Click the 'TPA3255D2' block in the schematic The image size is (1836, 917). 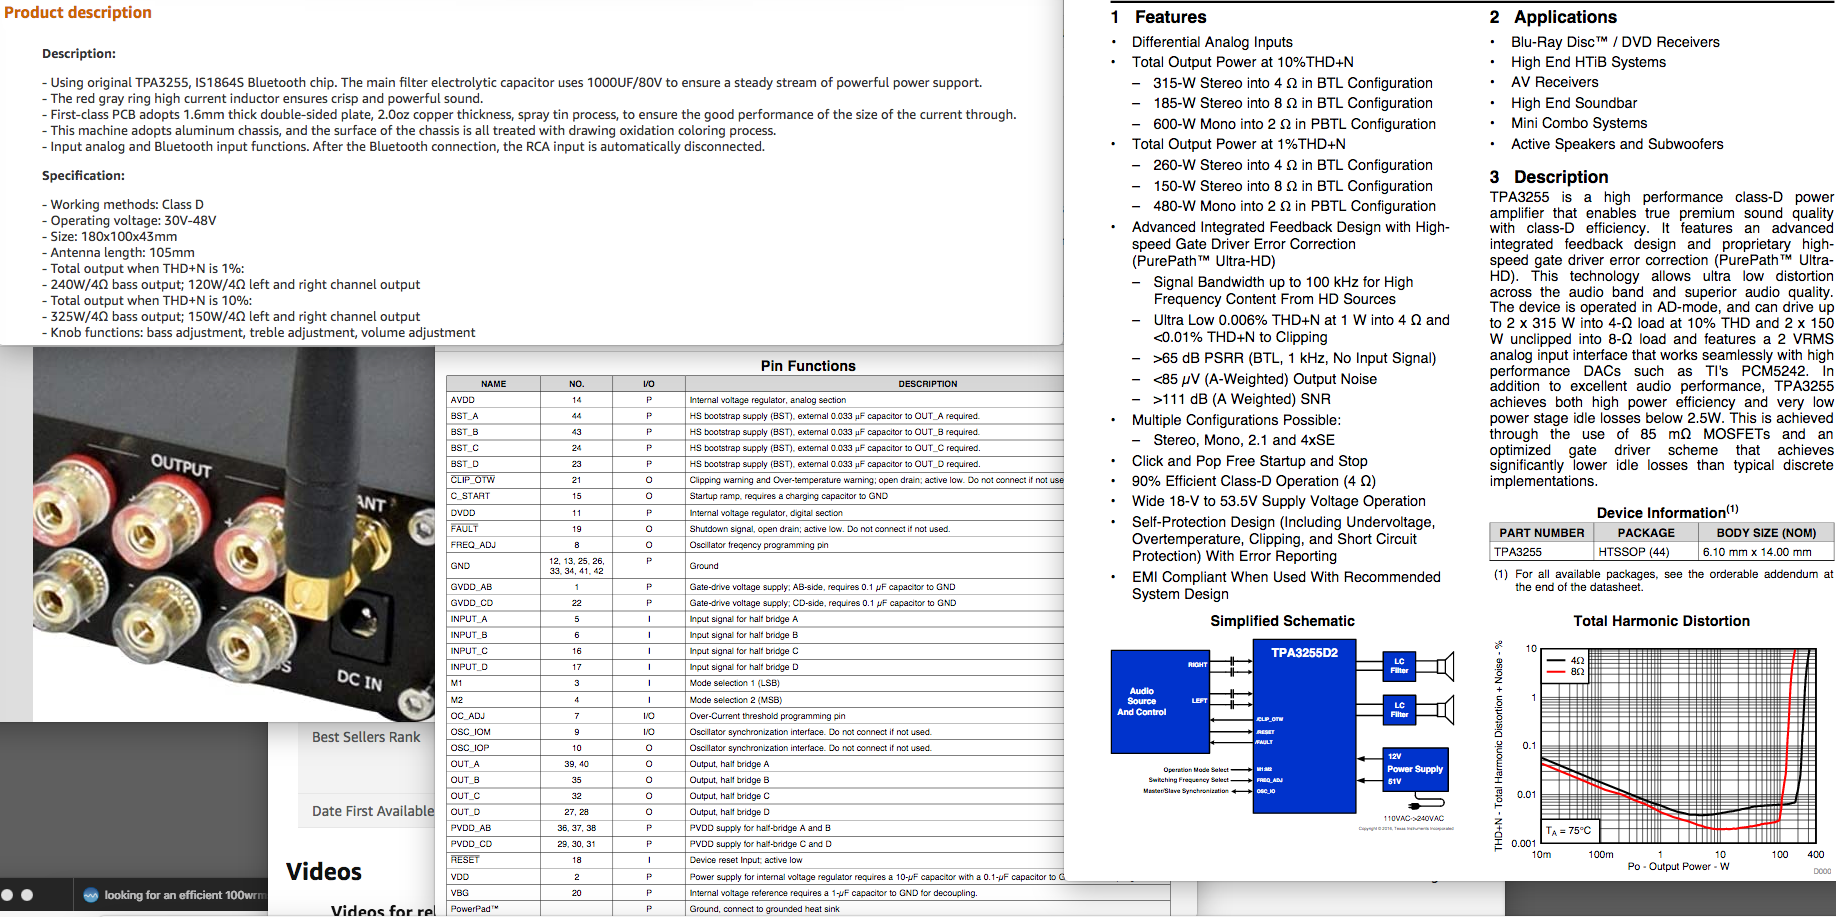[1305, 726]
